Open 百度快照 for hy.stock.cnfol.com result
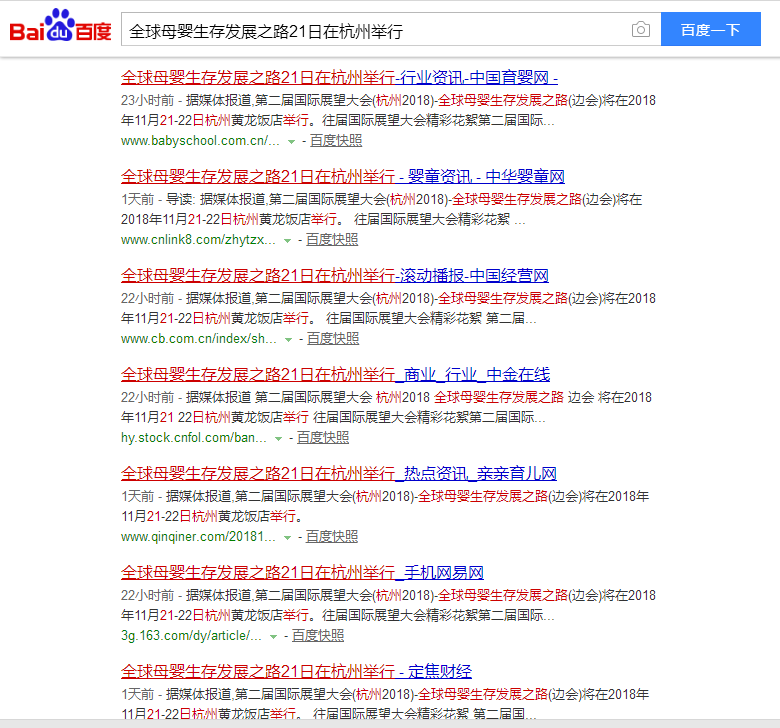The width and height of the screenshot is (780, 728). 323,438
